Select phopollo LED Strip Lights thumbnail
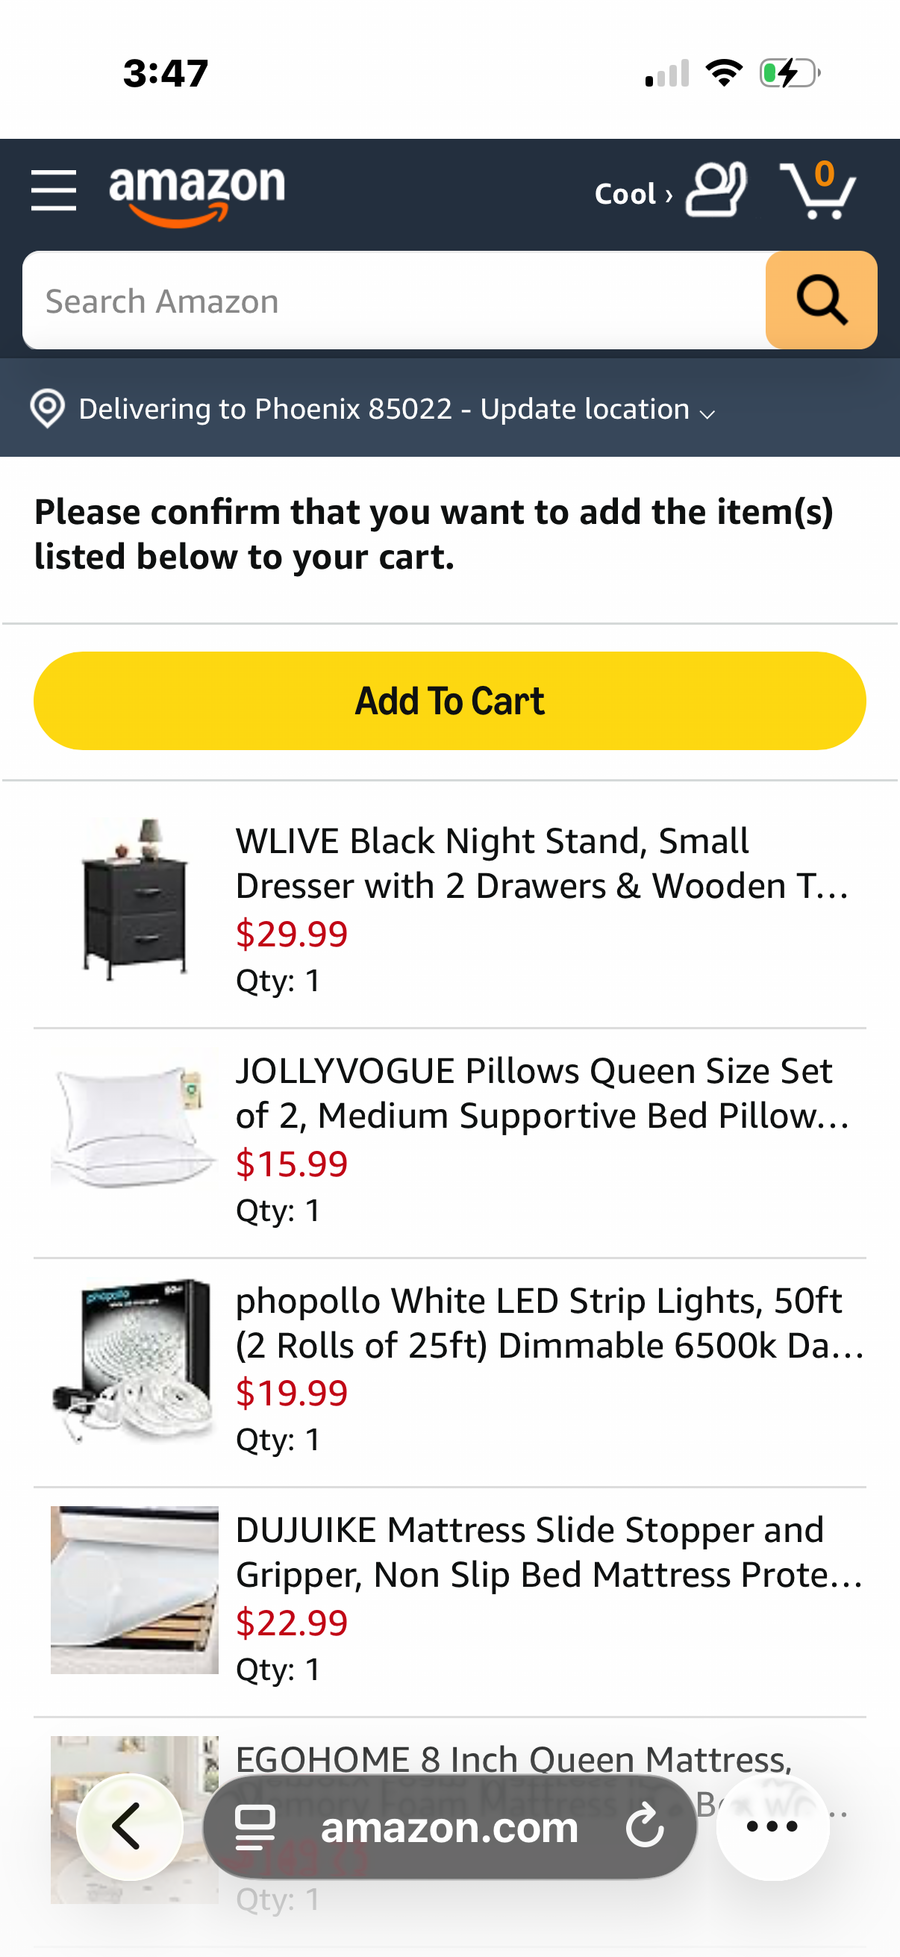Viewport: 900px width, 1957px height. coord(134,1361)
